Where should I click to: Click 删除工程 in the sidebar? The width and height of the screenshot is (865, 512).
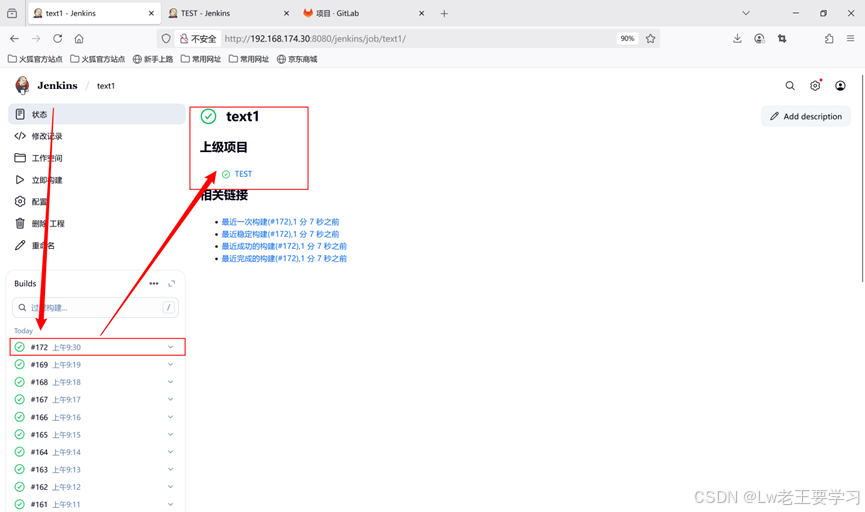tap(97, 223)
